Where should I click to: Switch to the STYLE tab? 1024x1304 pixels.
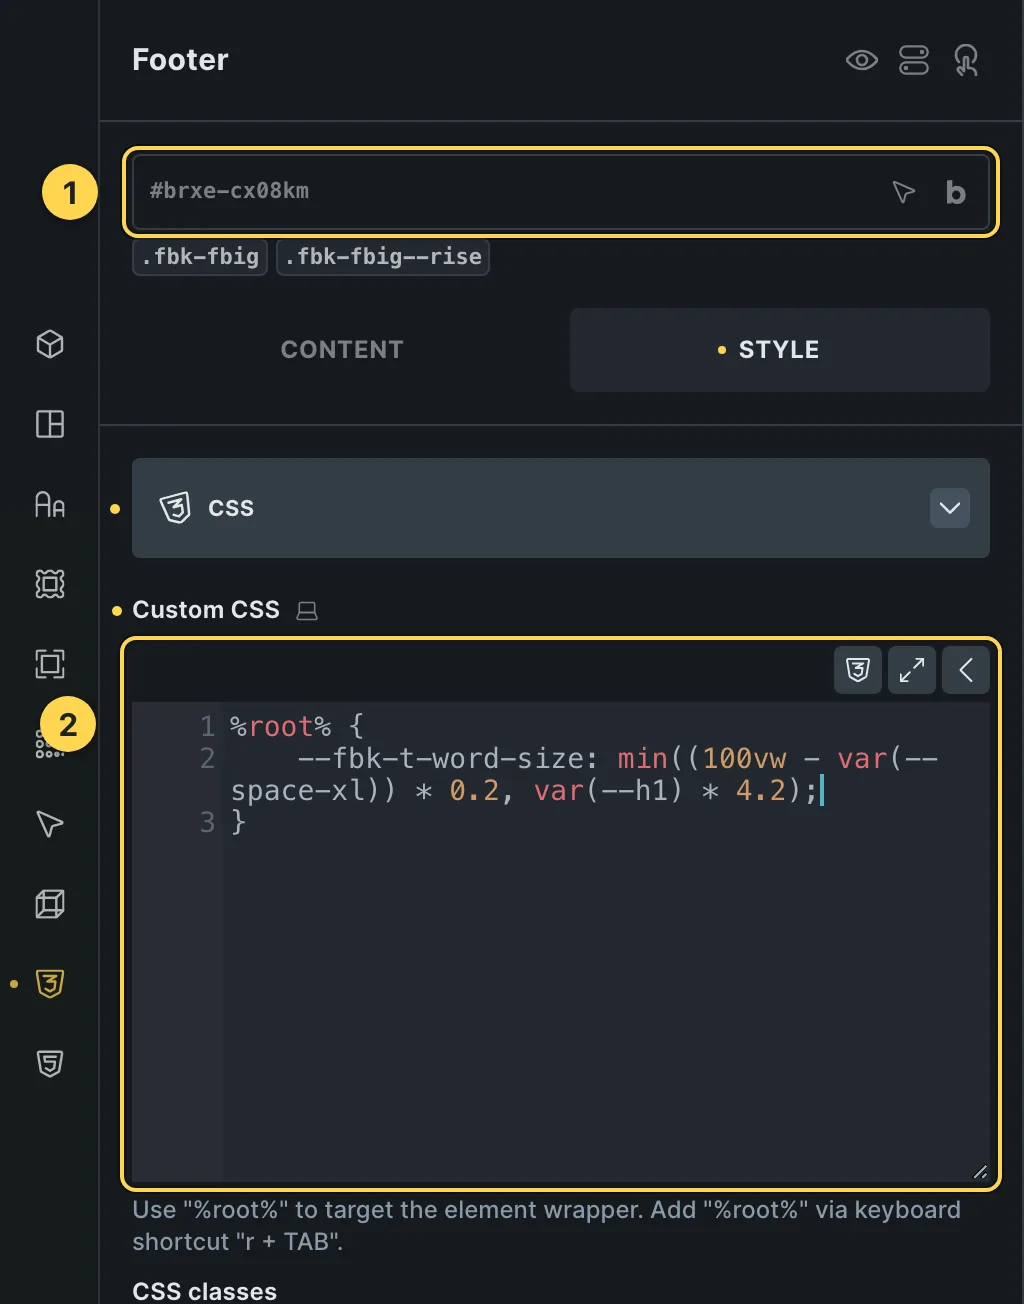tap(779, 350)
